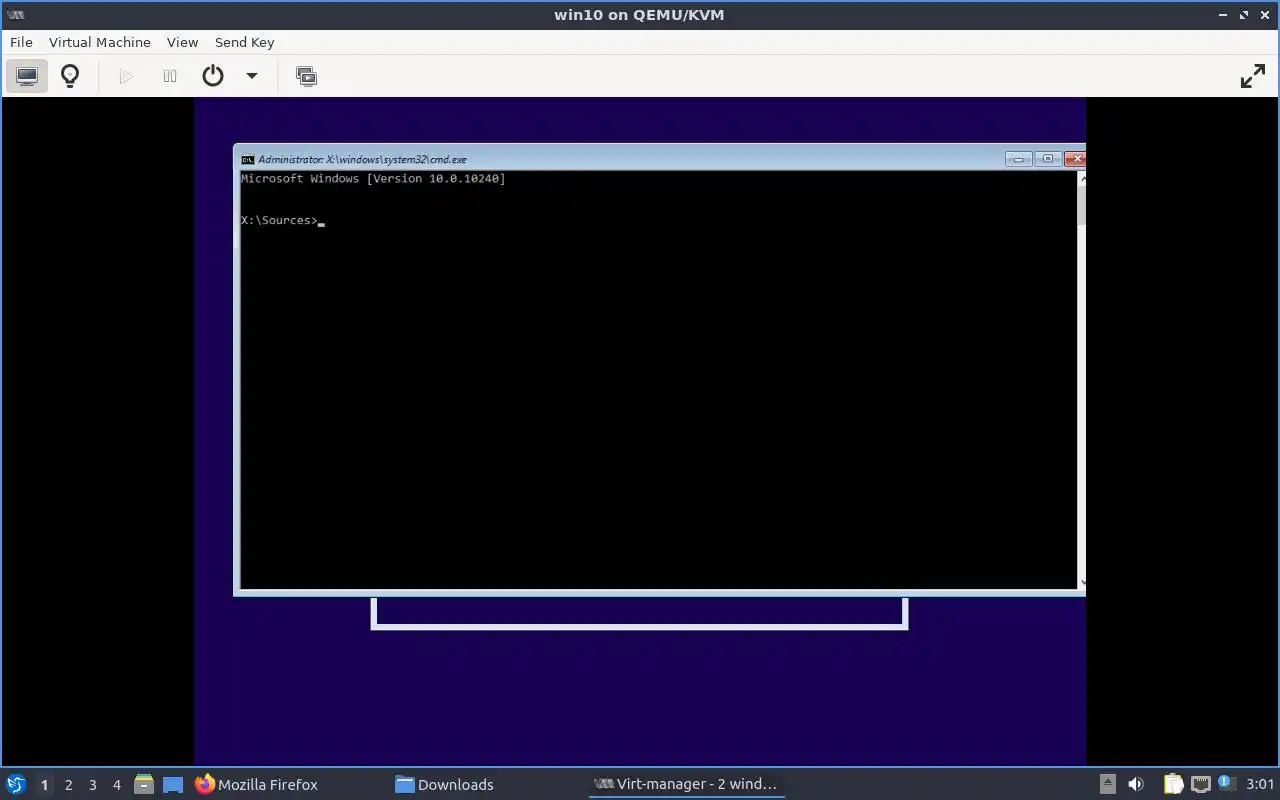Open the network status tray icon
1280x800 pixels.
(x=1200, y=784)
